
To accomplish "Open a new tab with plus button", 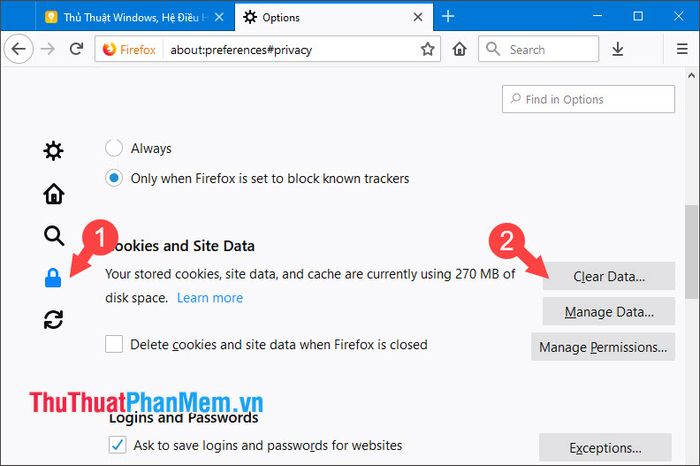I will (x=448, y=17).
